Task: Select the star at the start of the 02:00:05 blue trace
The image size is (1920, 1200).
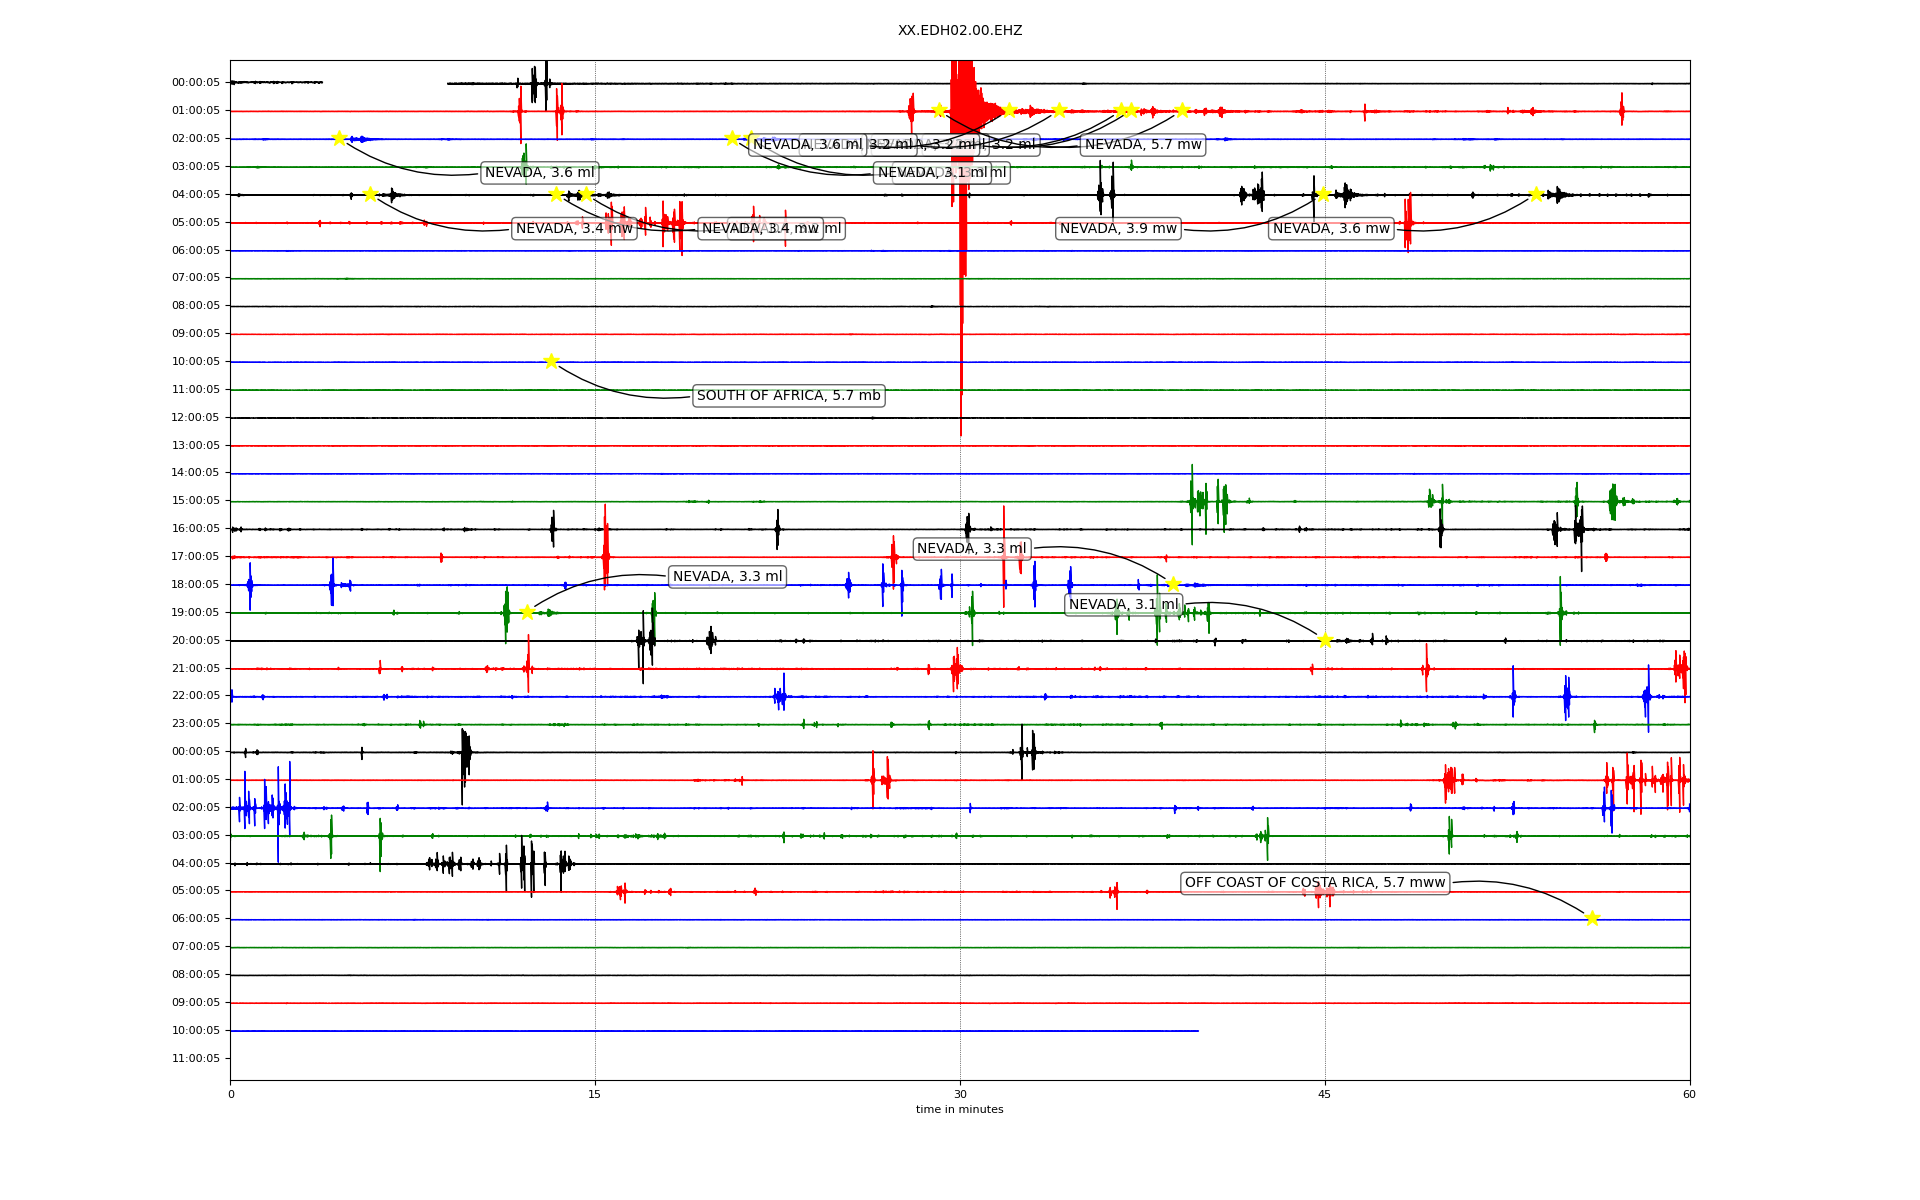Action: (x=339, y=138)
